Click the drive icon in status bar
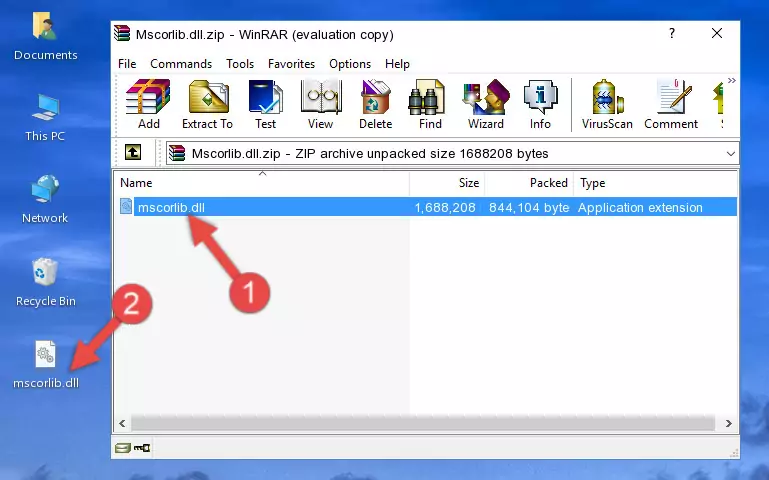Screen dimensions: 769x480 123,447
